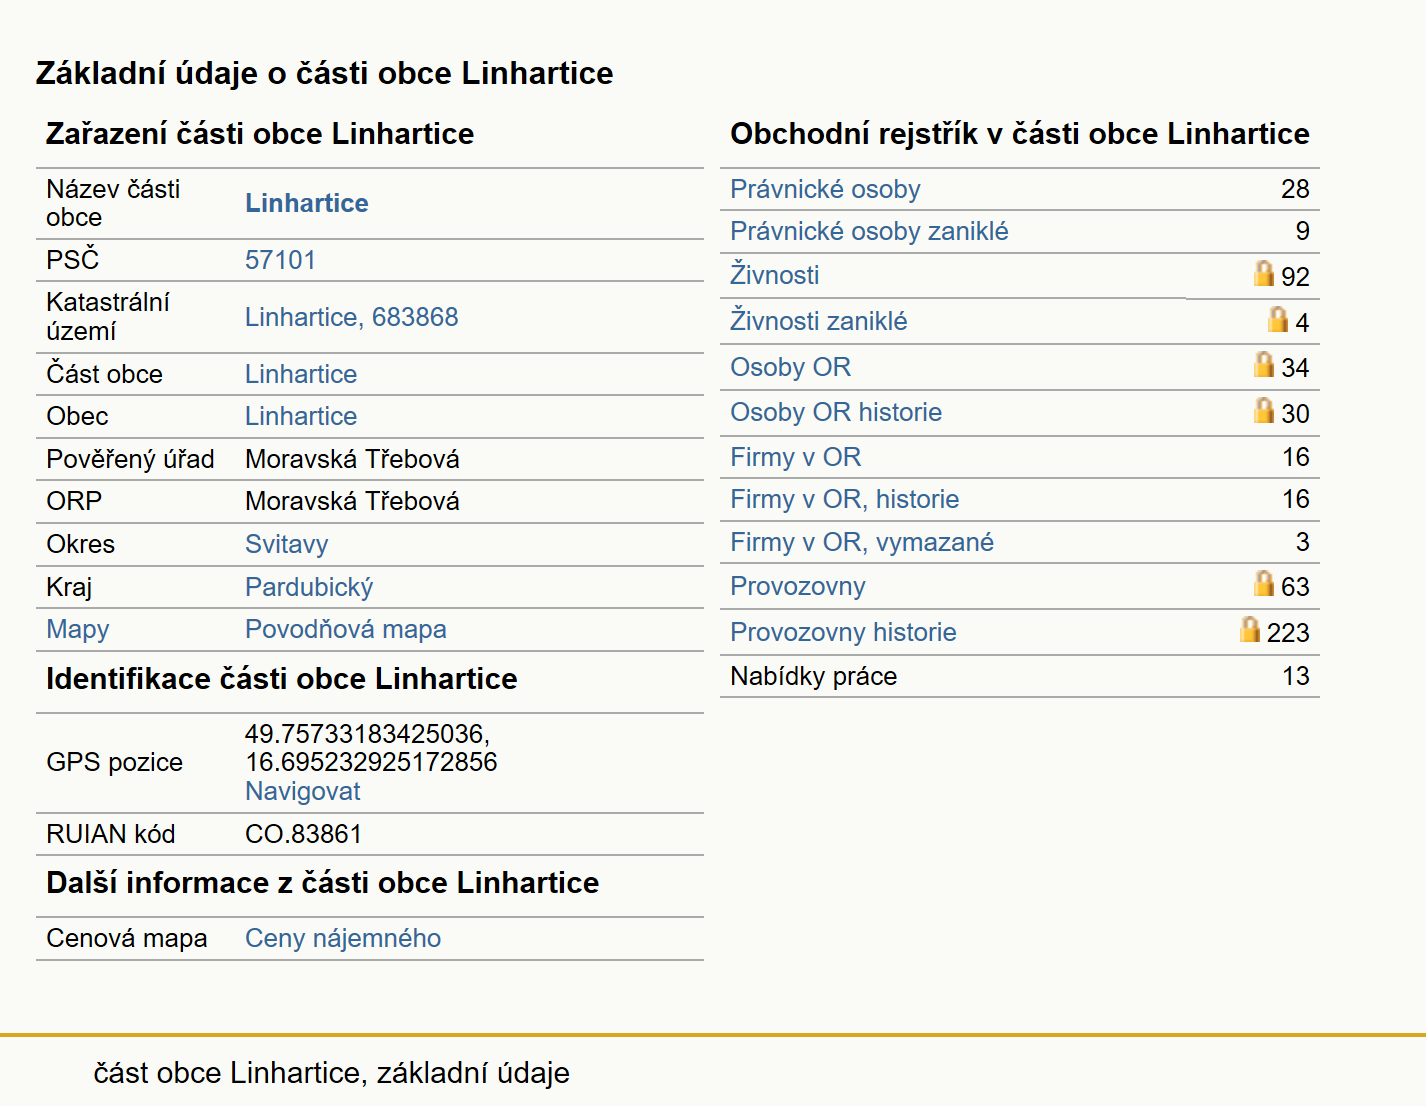
Task: Open Právnické osoby zaniklé list
Action: click(869, 231)
